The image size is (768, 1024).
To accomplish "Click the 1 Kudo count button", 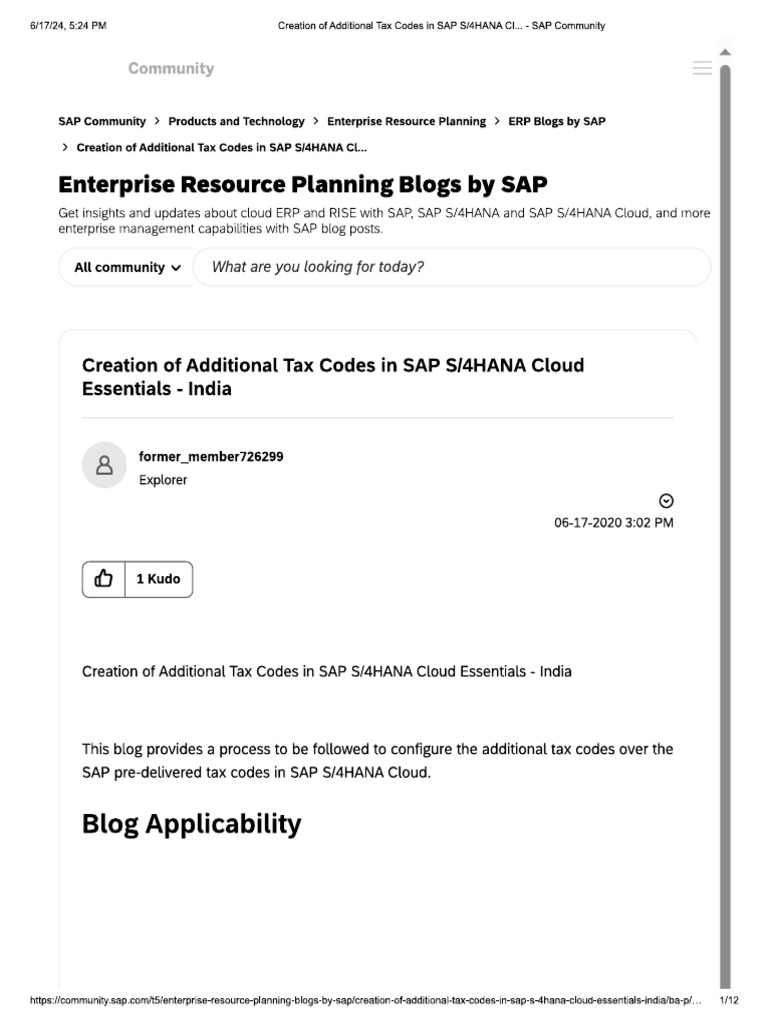I will pyautogui.click(x=159, y=579).
